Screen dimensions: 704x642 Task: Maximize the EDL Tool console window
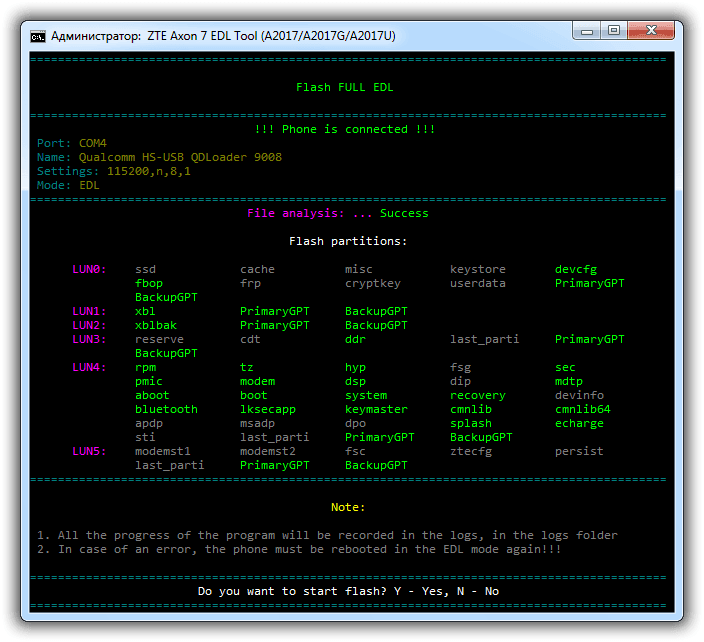click(x=614, y=31)
